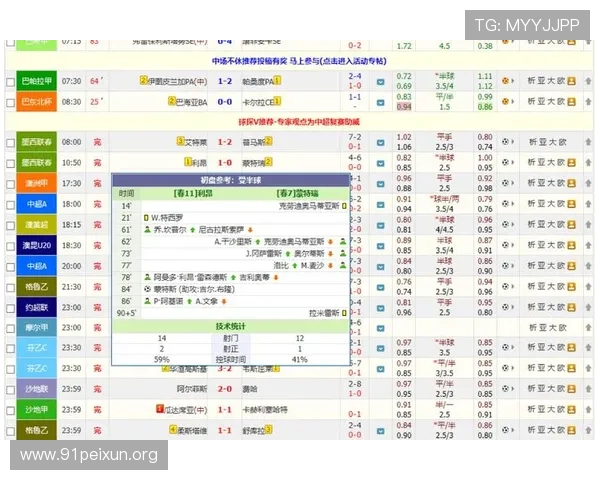
Task: Tick the checkbox for the 巴东北杯 08:30 match
Action: pos(11,103)
